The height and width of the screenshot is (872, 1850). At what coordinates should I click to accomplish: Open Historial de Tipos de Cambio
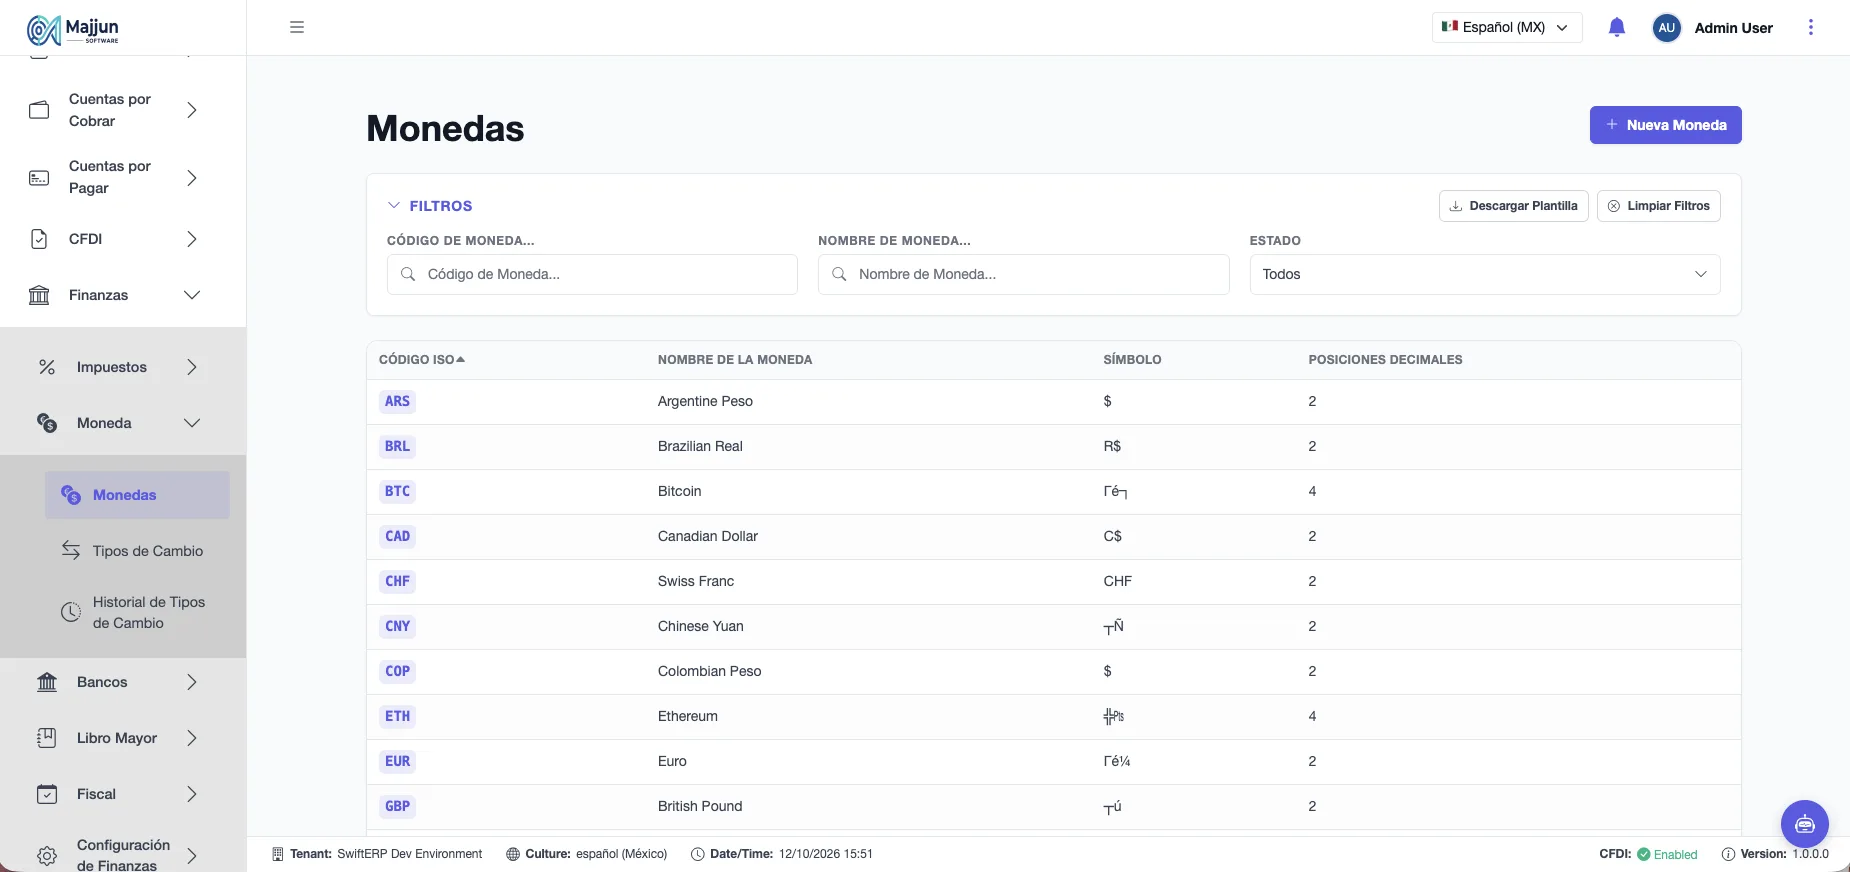(137, 612)
